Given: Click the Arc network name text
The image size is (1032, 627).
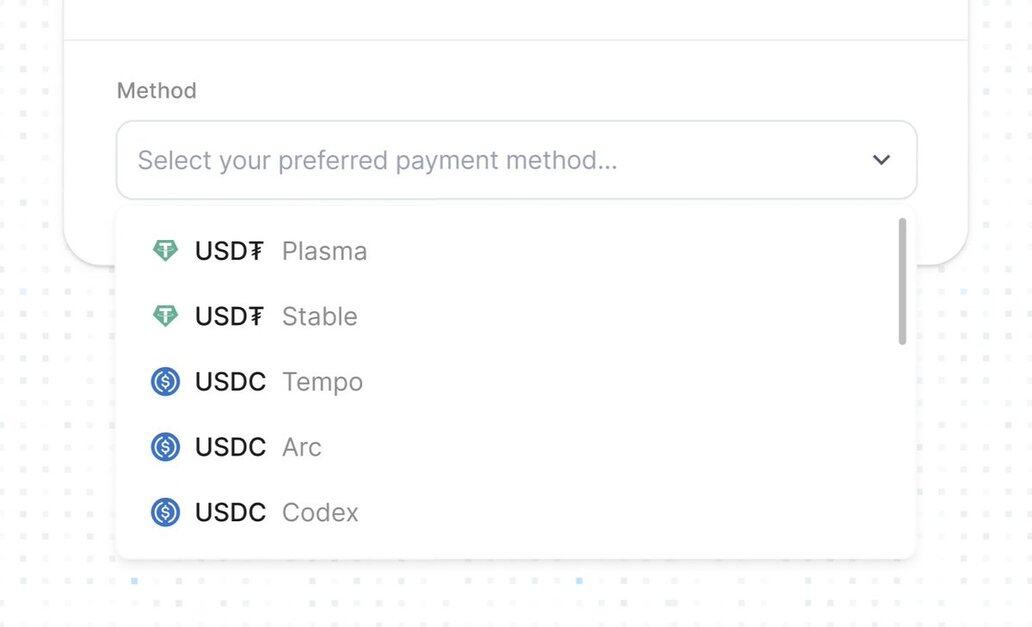Looking at the screenshot, I should click(x=302, y=447).
